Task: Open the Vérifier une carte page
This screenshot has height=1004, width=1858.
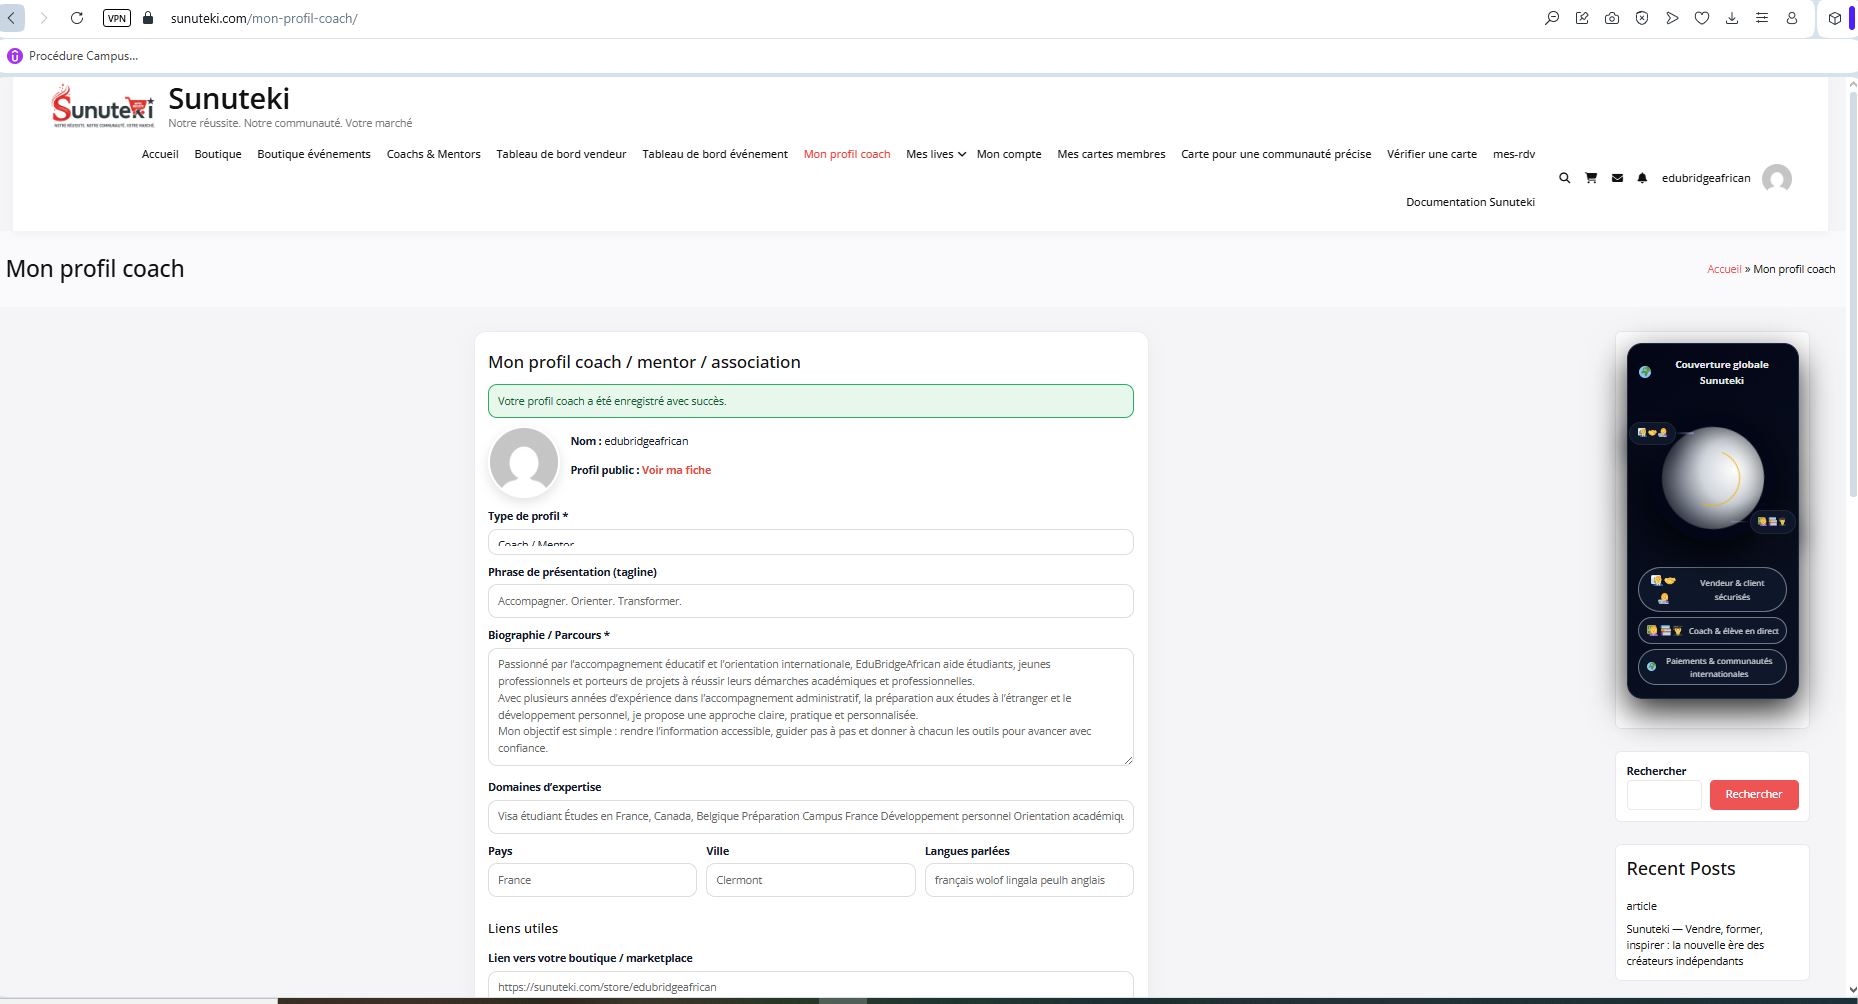Action: [1431, 154]
